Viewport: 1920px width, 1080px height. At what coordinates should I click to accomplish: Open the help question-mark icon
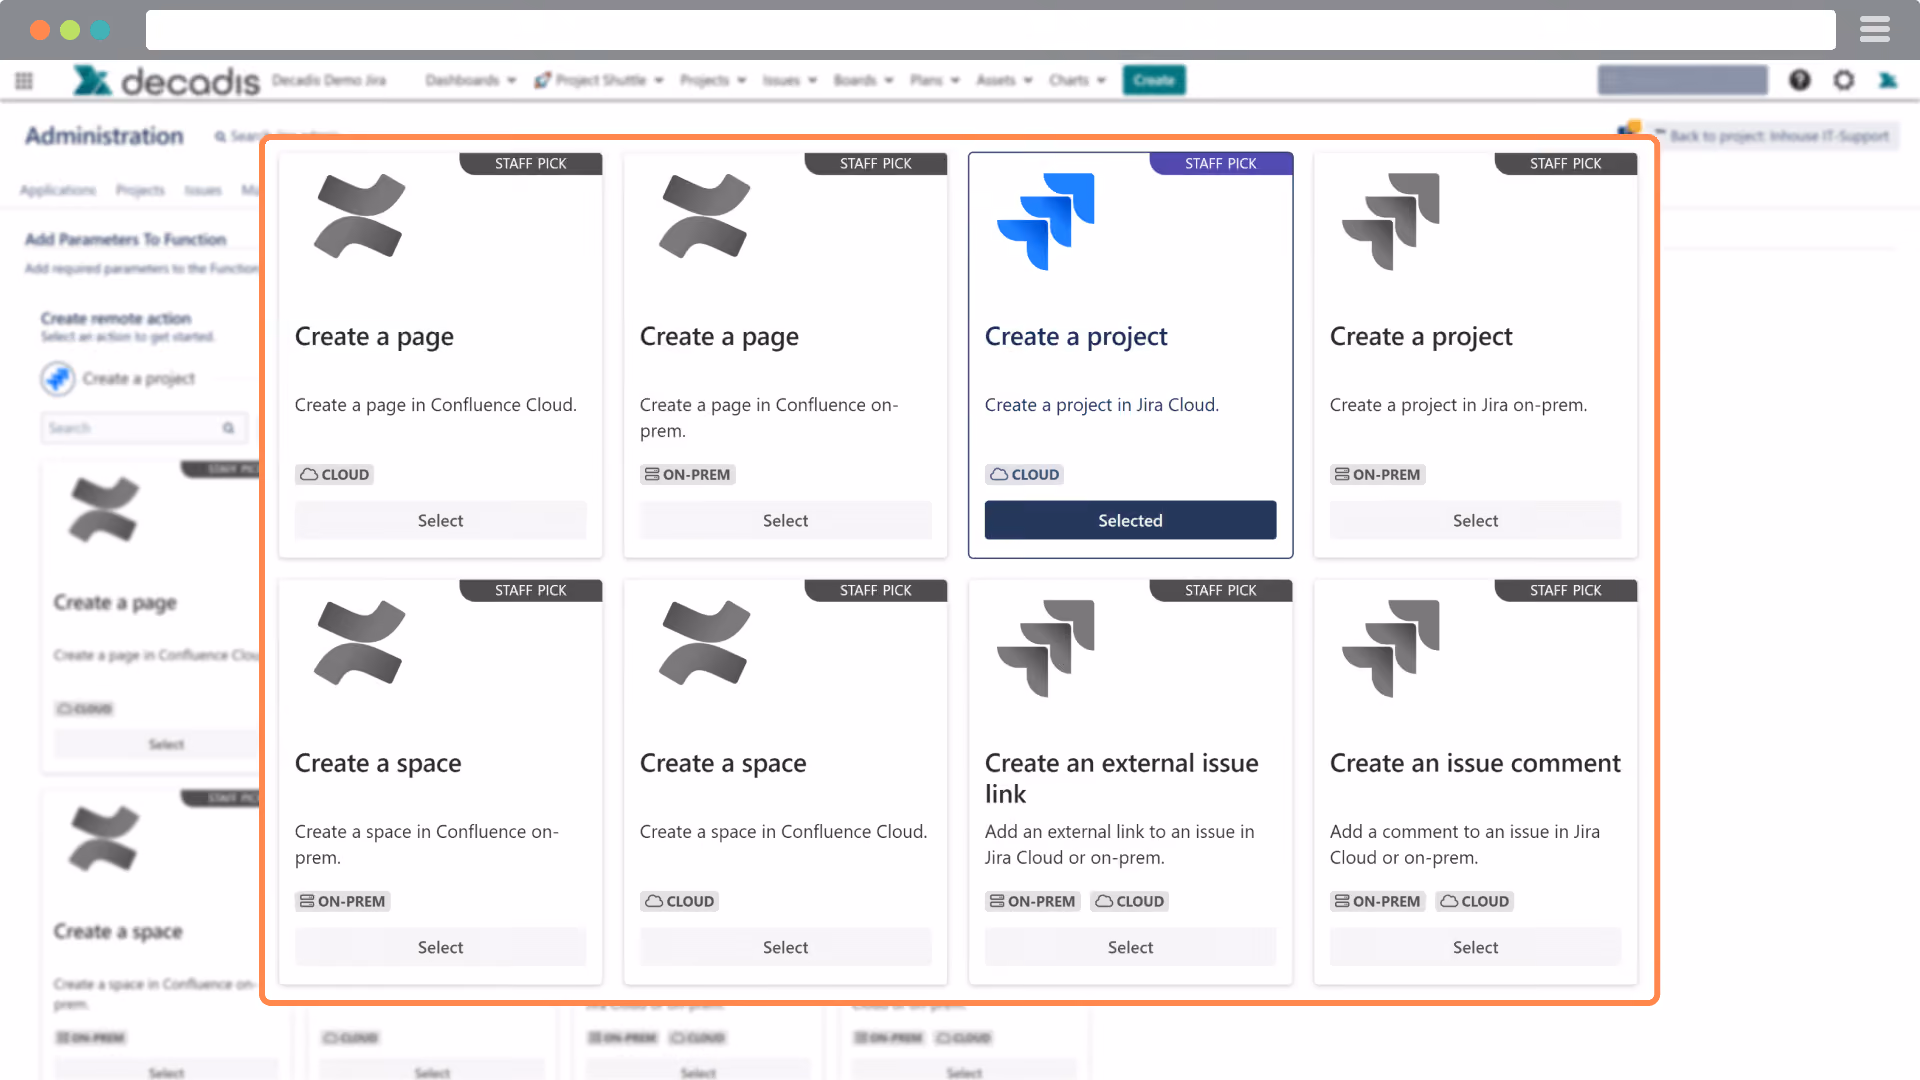pyautogui.click(x=1800, y=80)
